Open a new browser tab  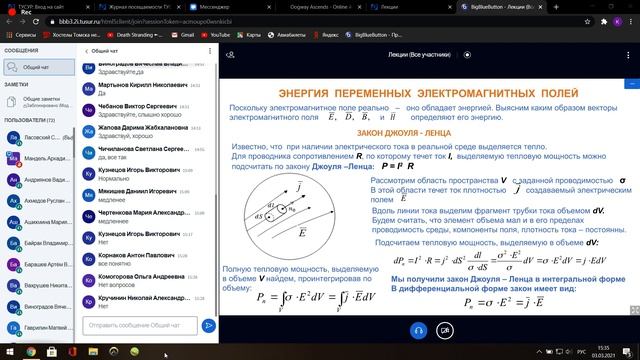[x=556, y=7]
